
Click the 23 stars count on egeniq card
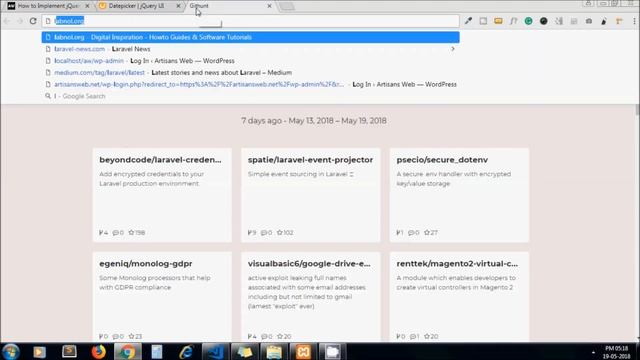(x=135, y=336)
